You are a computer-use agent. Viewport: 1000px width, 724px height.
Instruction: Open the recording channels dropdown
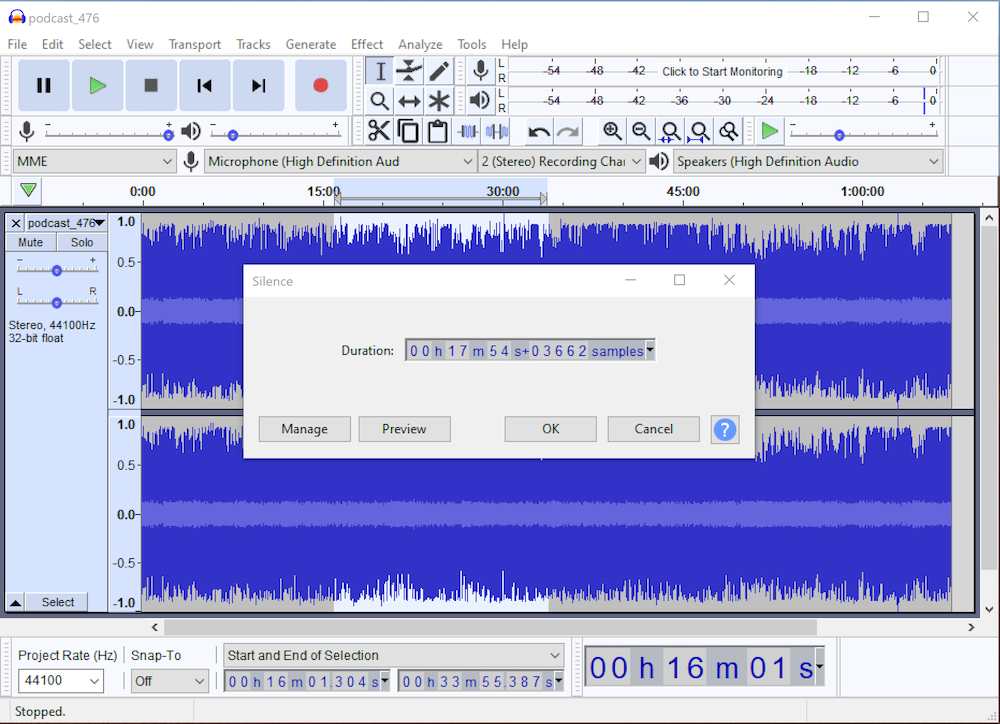tap(561, 161)
